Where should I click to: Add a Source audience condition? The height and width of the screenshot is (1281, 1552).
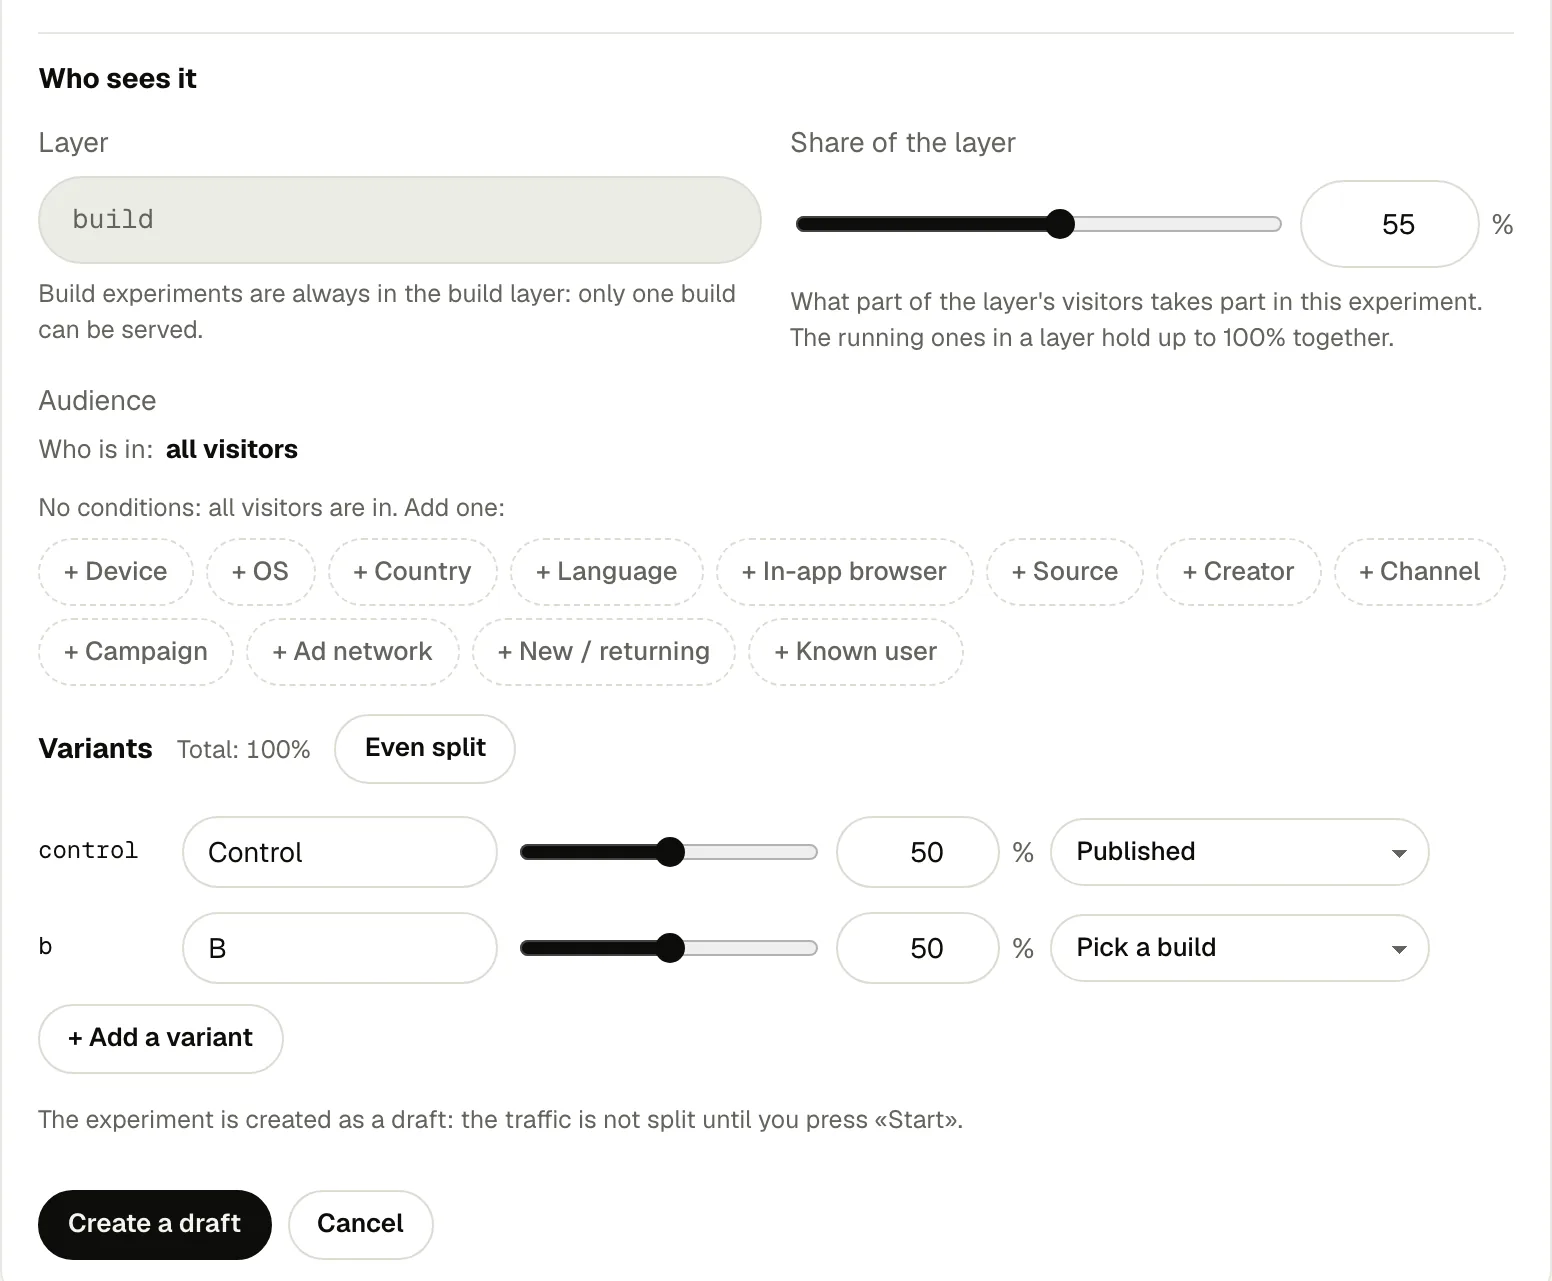(x=1064, y=572)
